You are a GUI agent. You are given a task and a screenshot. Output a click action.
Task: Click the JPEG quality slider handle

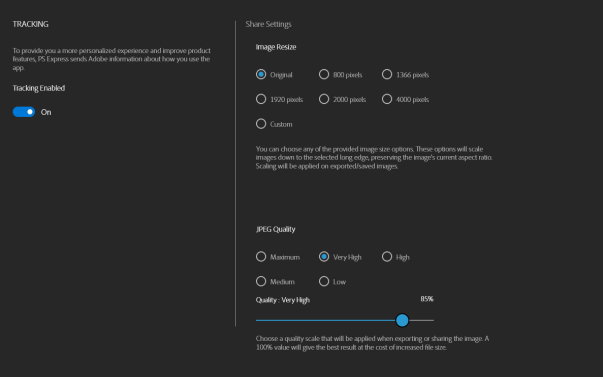[402, 320]
